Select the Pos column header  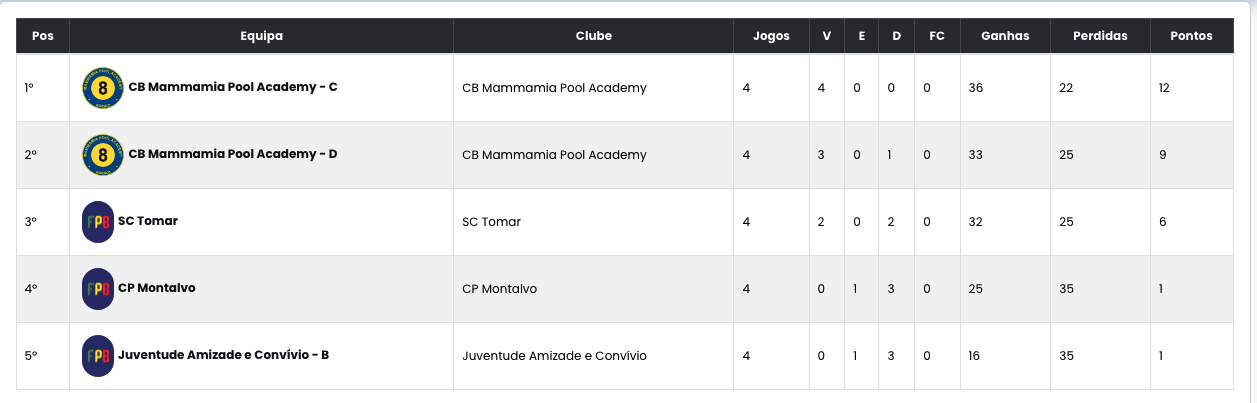tap(43, 36)
